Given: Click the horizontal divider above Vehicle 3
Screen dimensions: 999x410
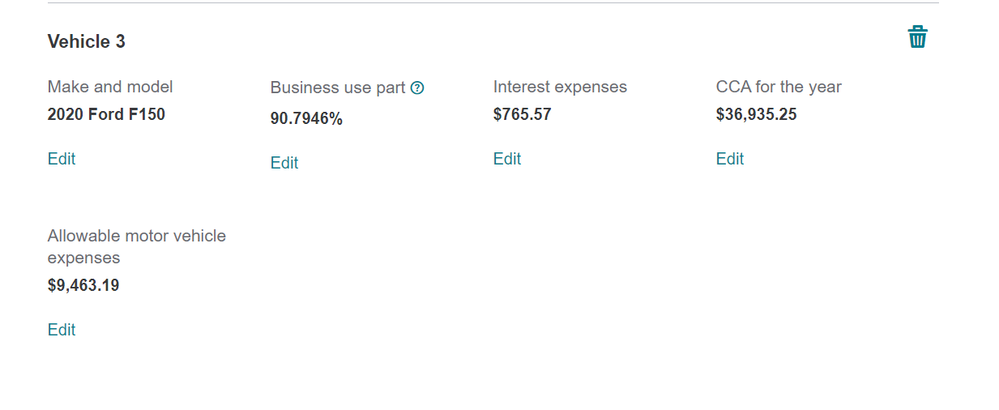Looking at the screenshot, I should [493, 3].
